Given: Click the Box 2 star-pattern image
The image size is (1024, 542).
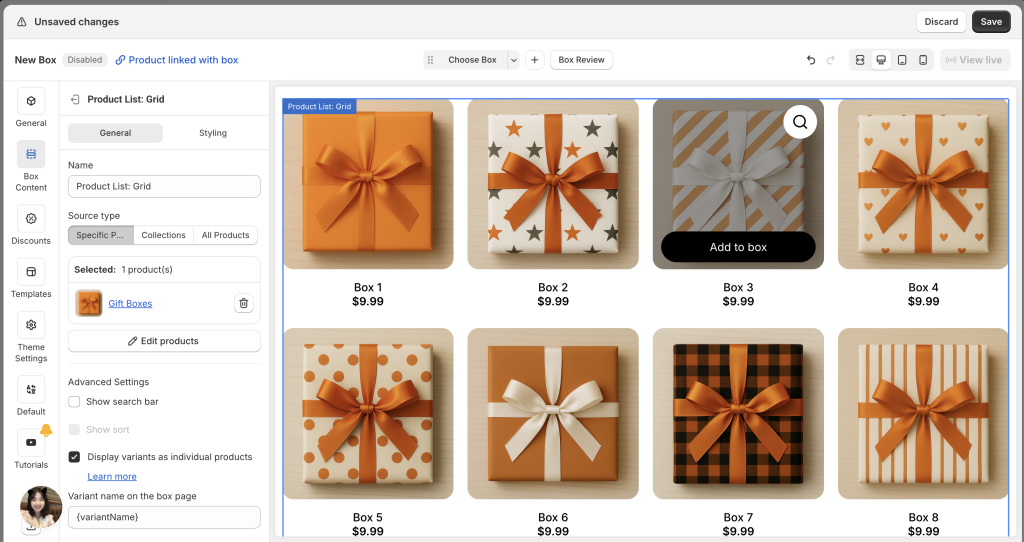Looking at the screenshot, I should tap(553, 183).
